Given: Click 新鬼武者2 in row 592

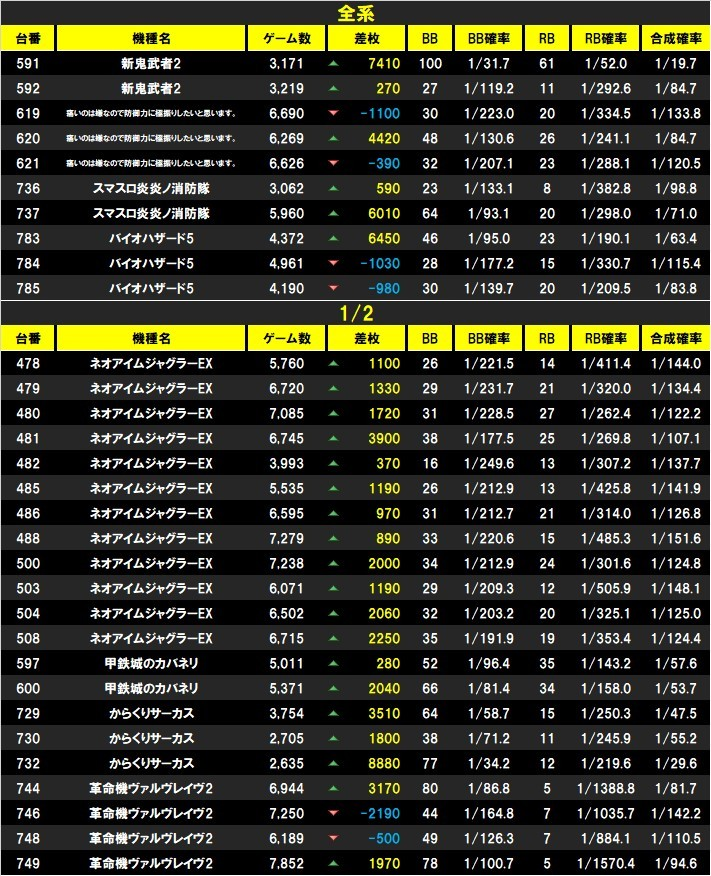Looking at the screenshot, I should click(151, 88).
